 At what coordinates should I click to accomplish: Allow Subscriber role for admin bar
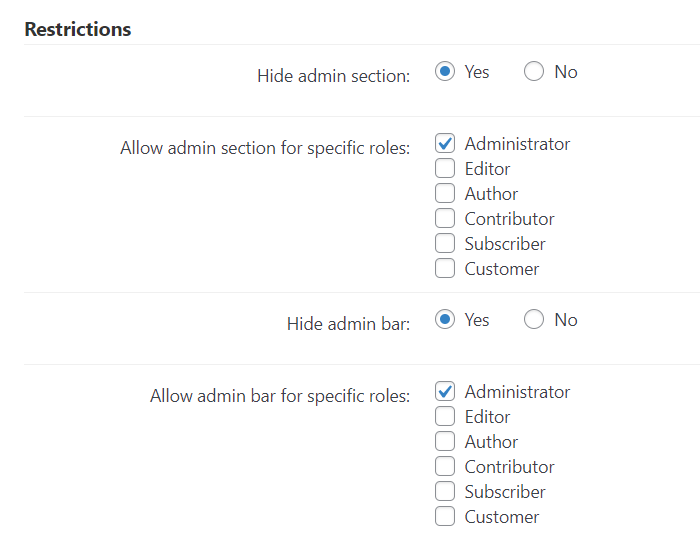click(x=446, y=492)
